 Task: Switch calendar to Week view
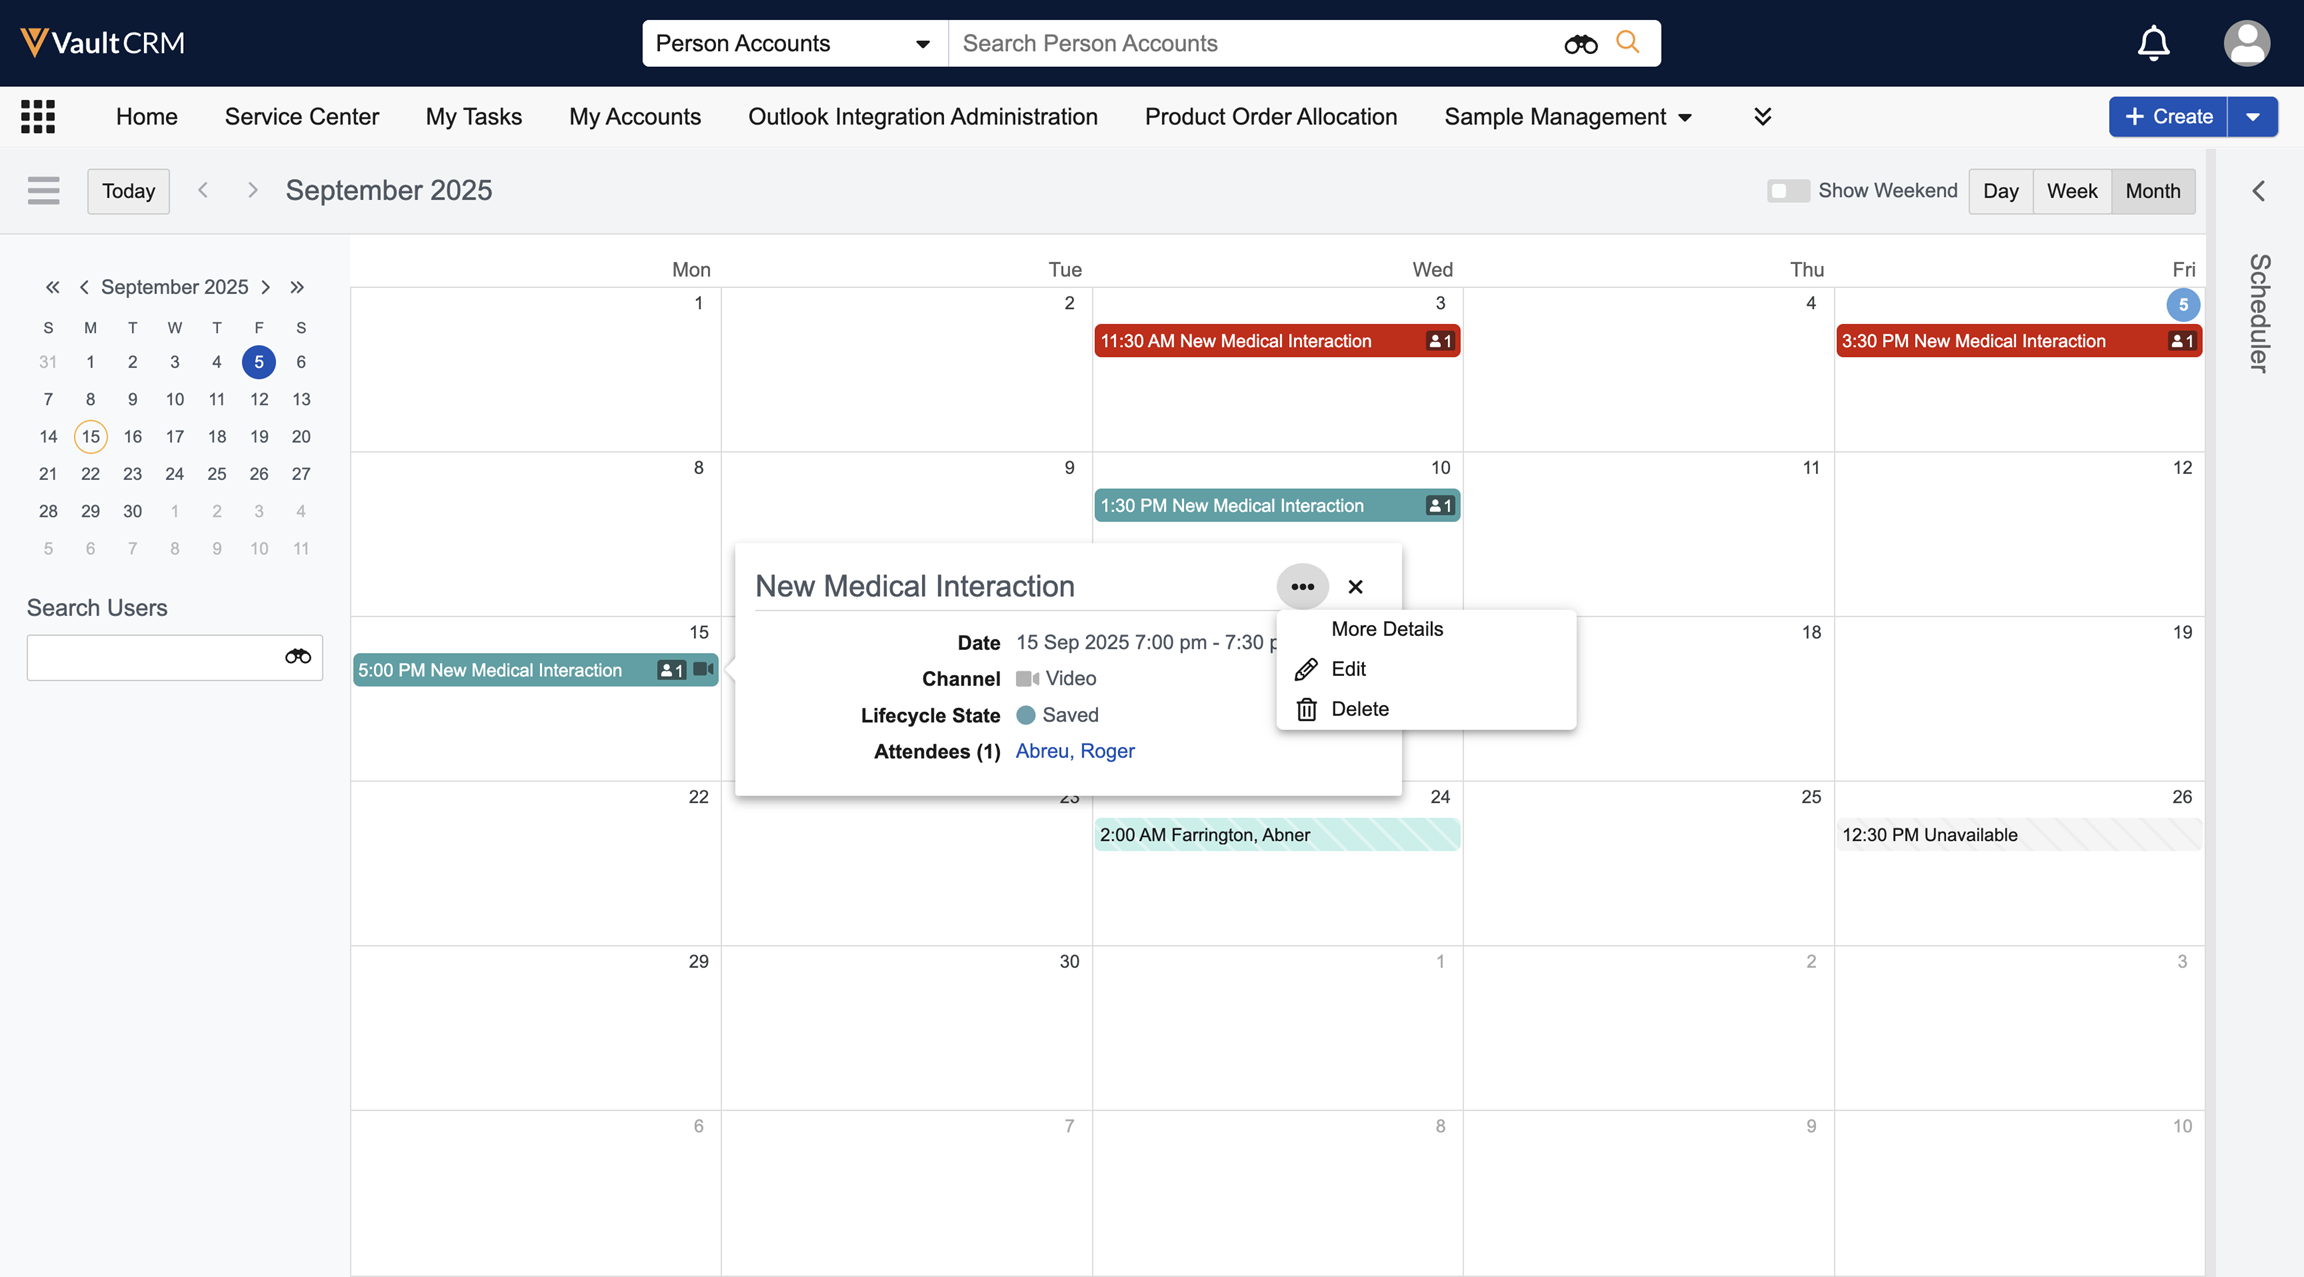click(x=2071, y=190)
